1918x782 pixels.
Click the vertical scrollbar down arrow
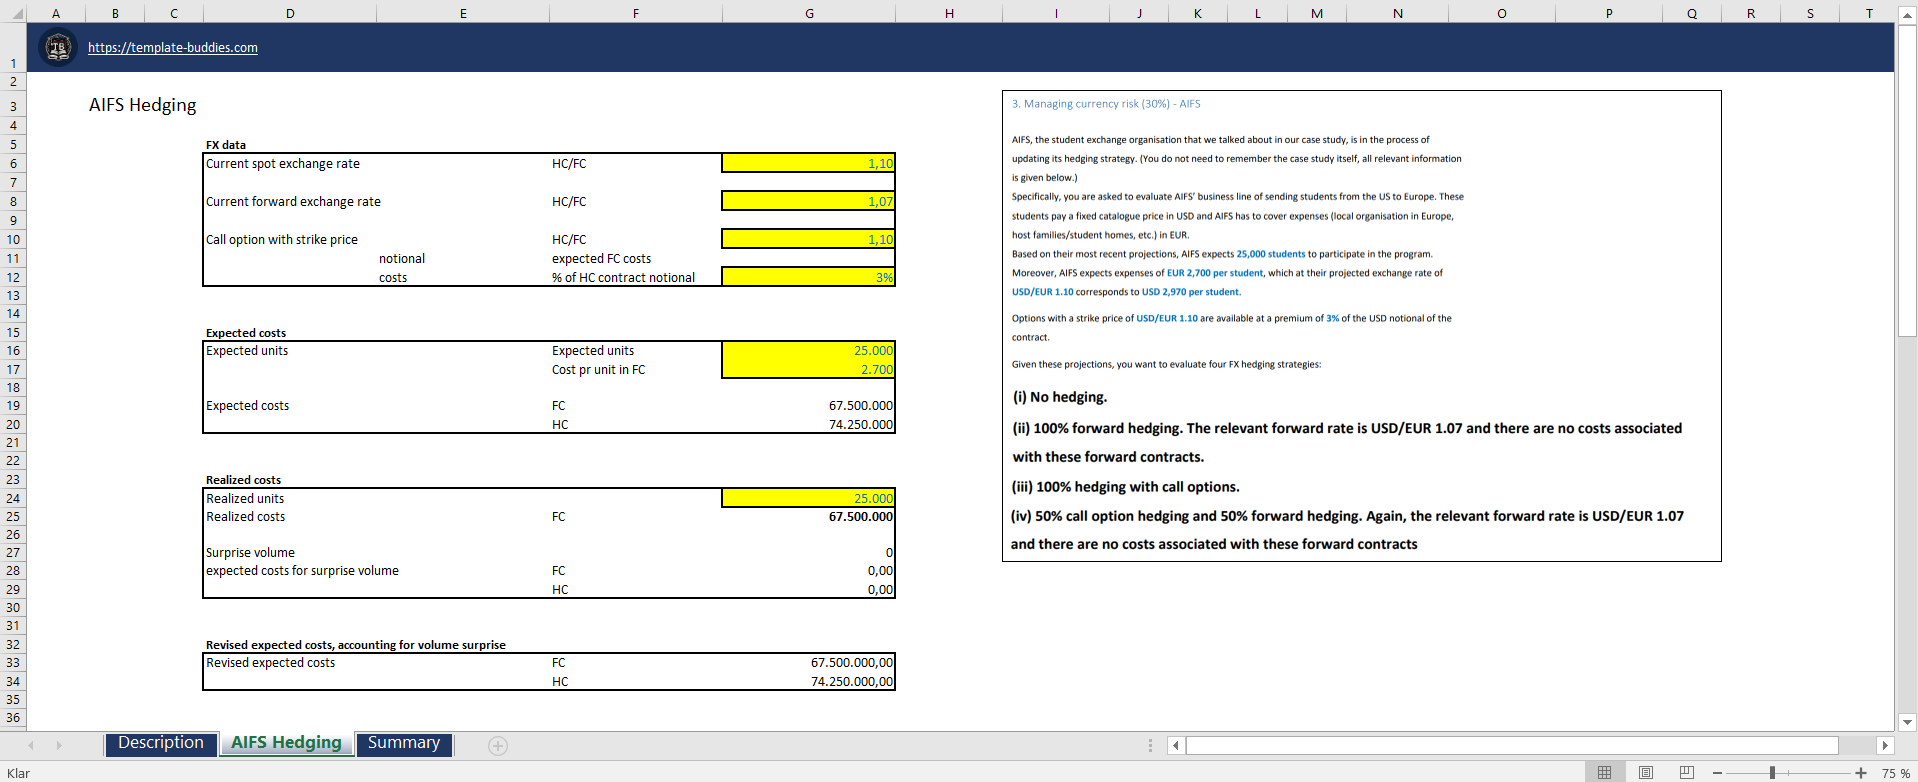1907,722
